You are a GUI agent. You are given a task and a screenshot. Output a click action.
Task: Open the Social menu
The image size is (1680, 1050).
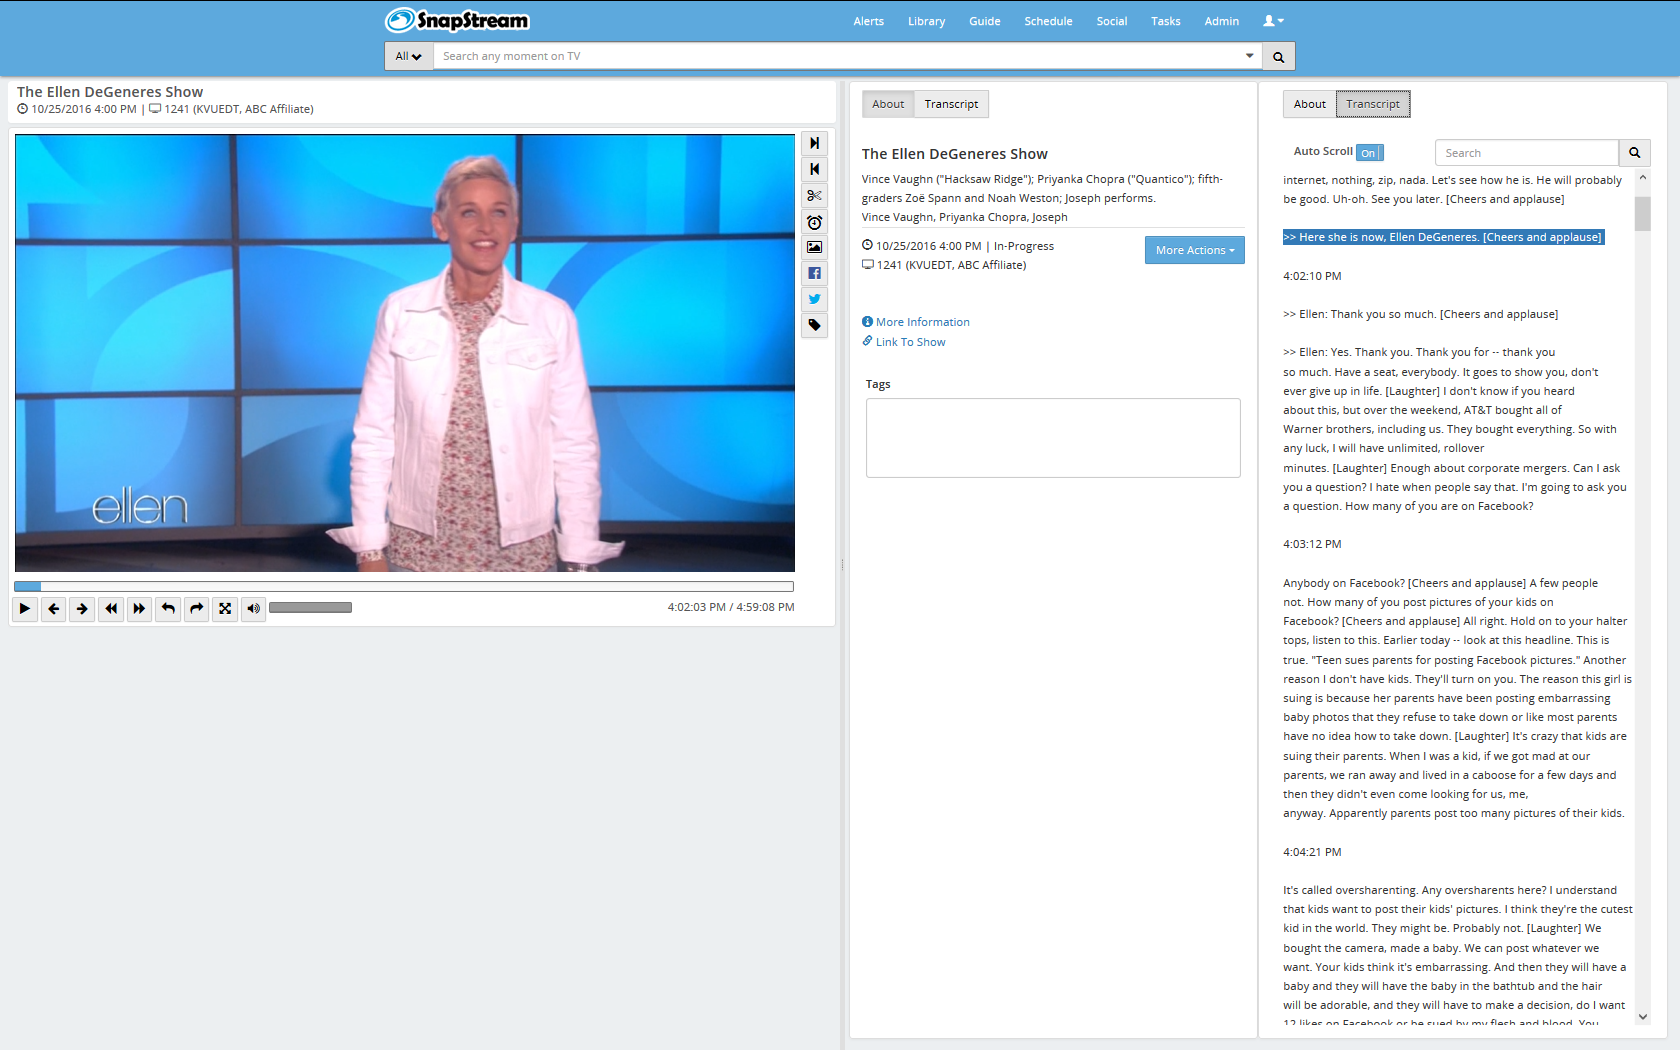click(1111, 21)
